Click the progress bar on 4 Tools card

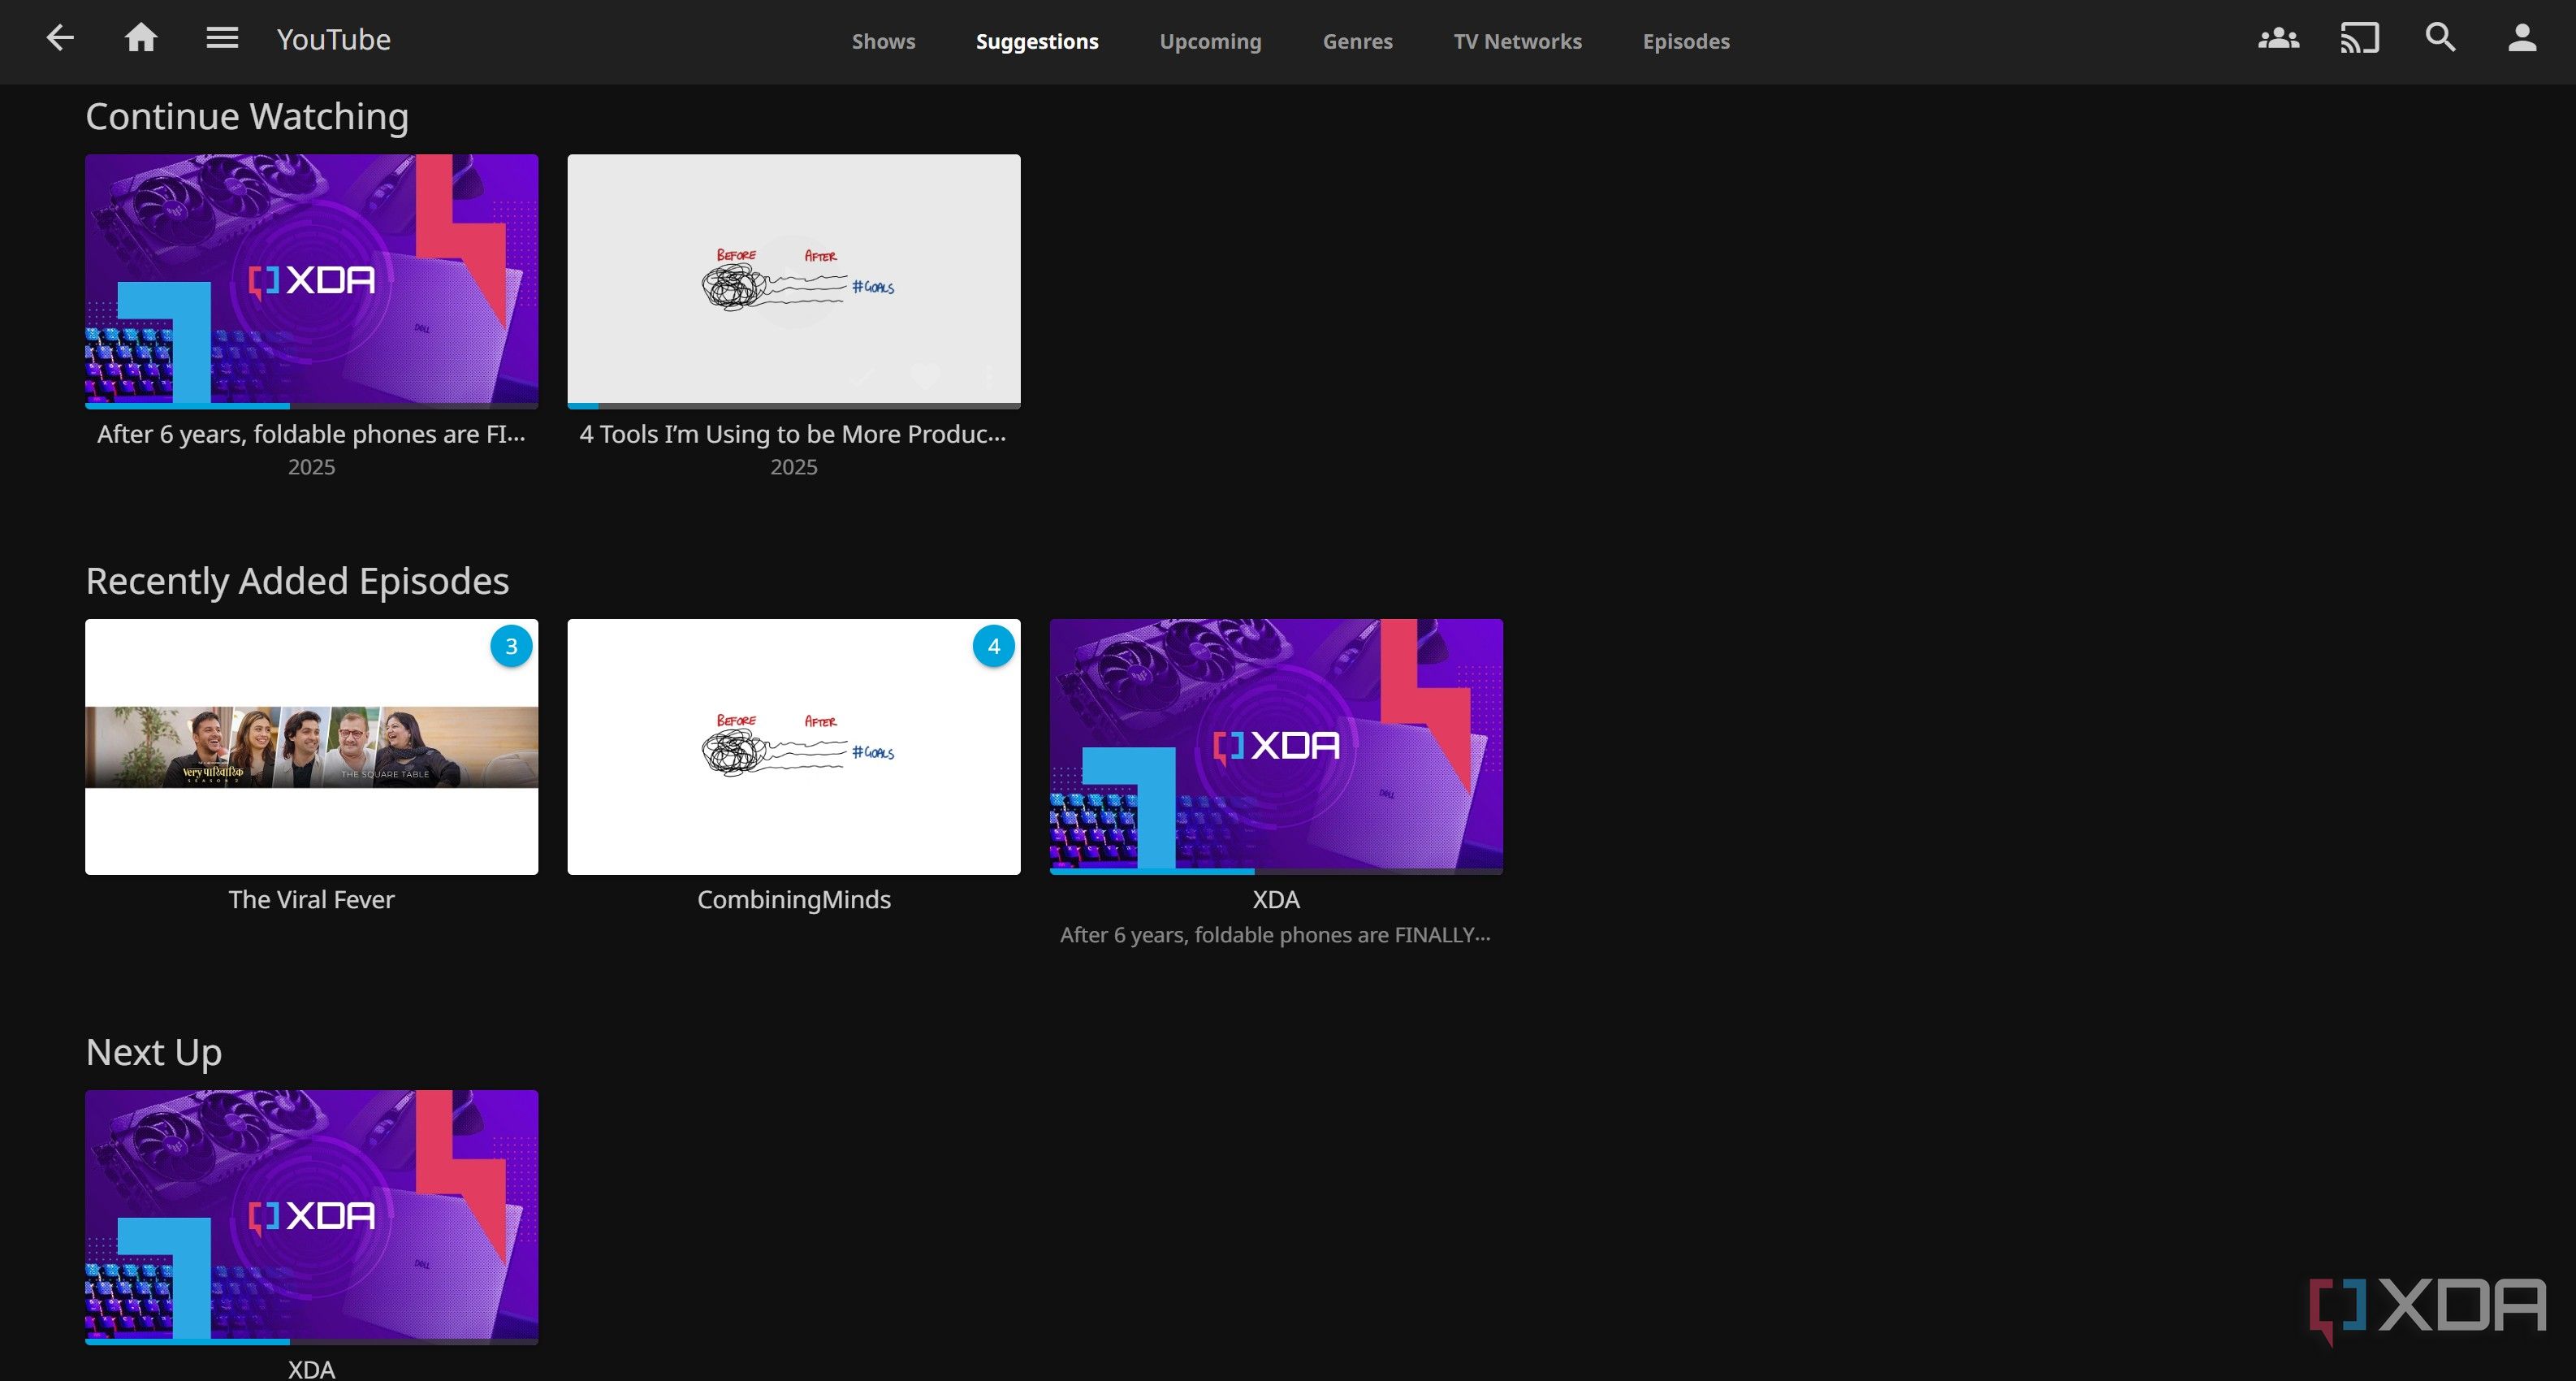[x=793, y=406]
